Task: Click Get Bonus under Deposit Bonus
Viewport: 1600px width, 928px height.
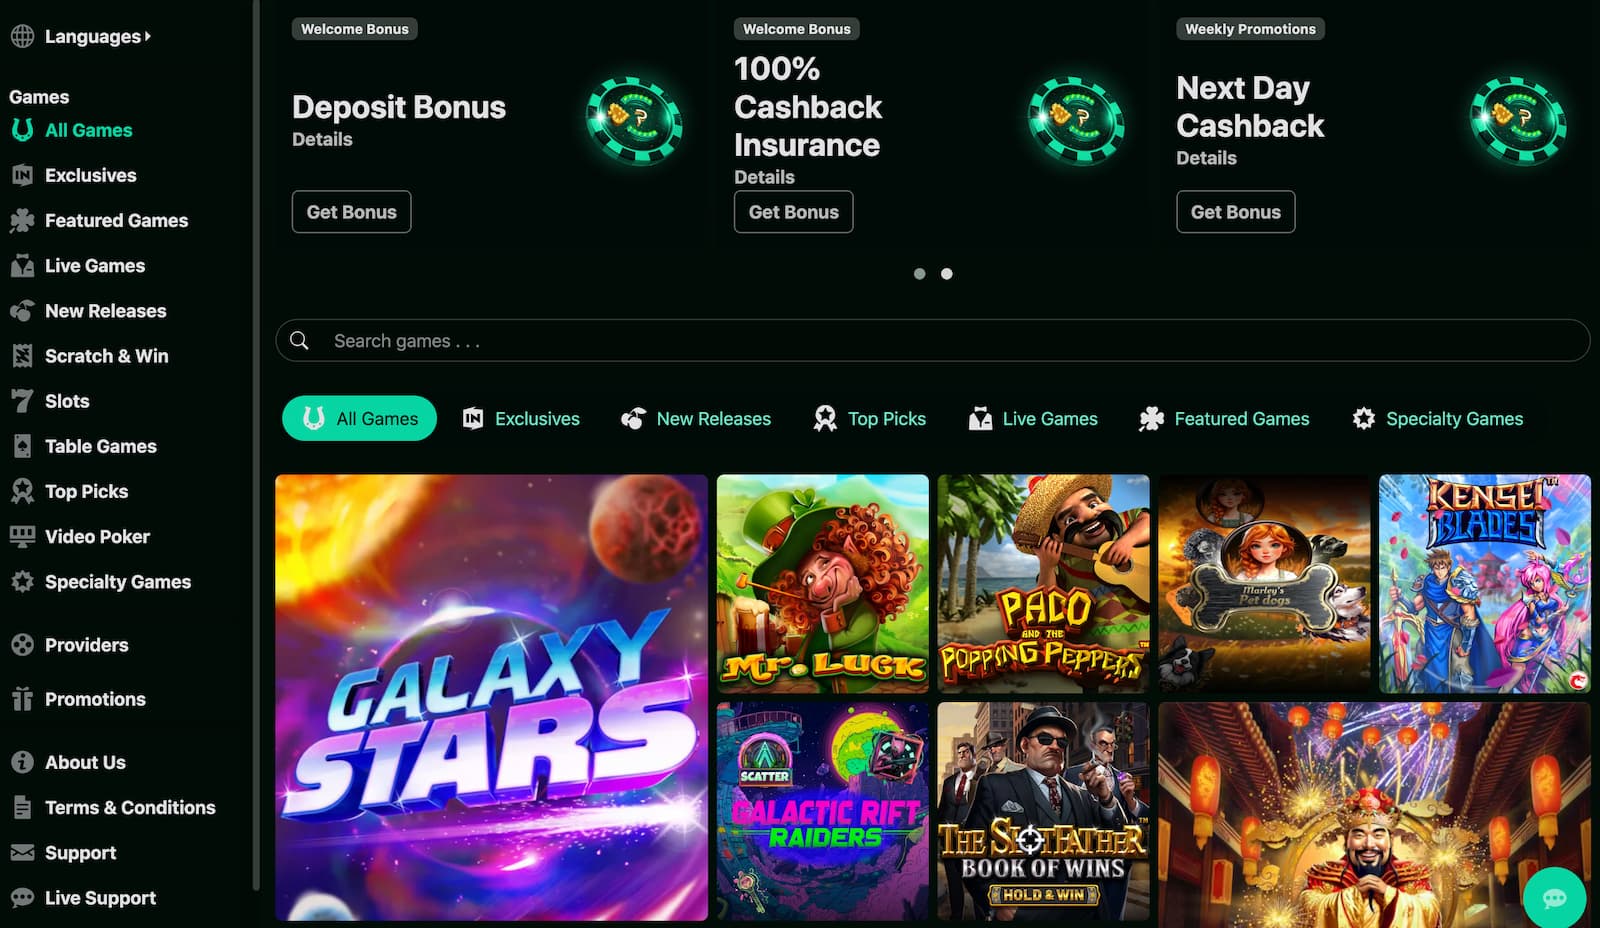Action: click(351, 212)
